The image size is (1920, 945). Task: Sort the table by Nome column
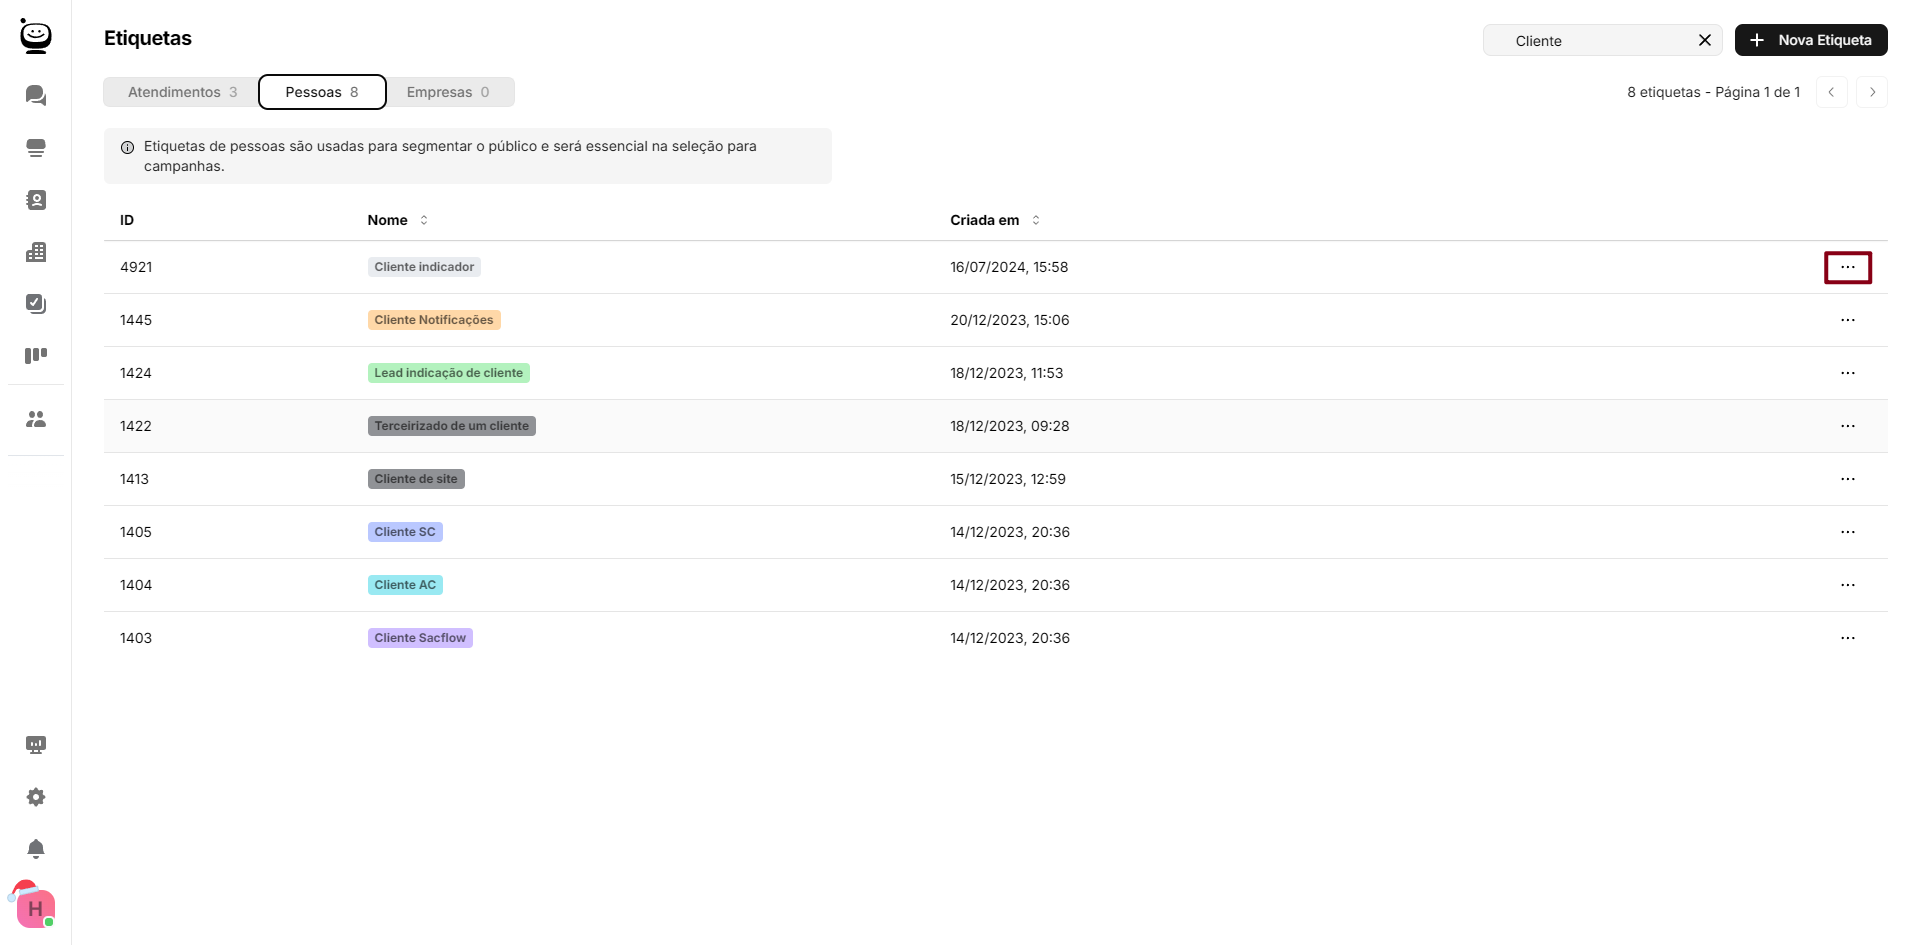coord(424,220)
